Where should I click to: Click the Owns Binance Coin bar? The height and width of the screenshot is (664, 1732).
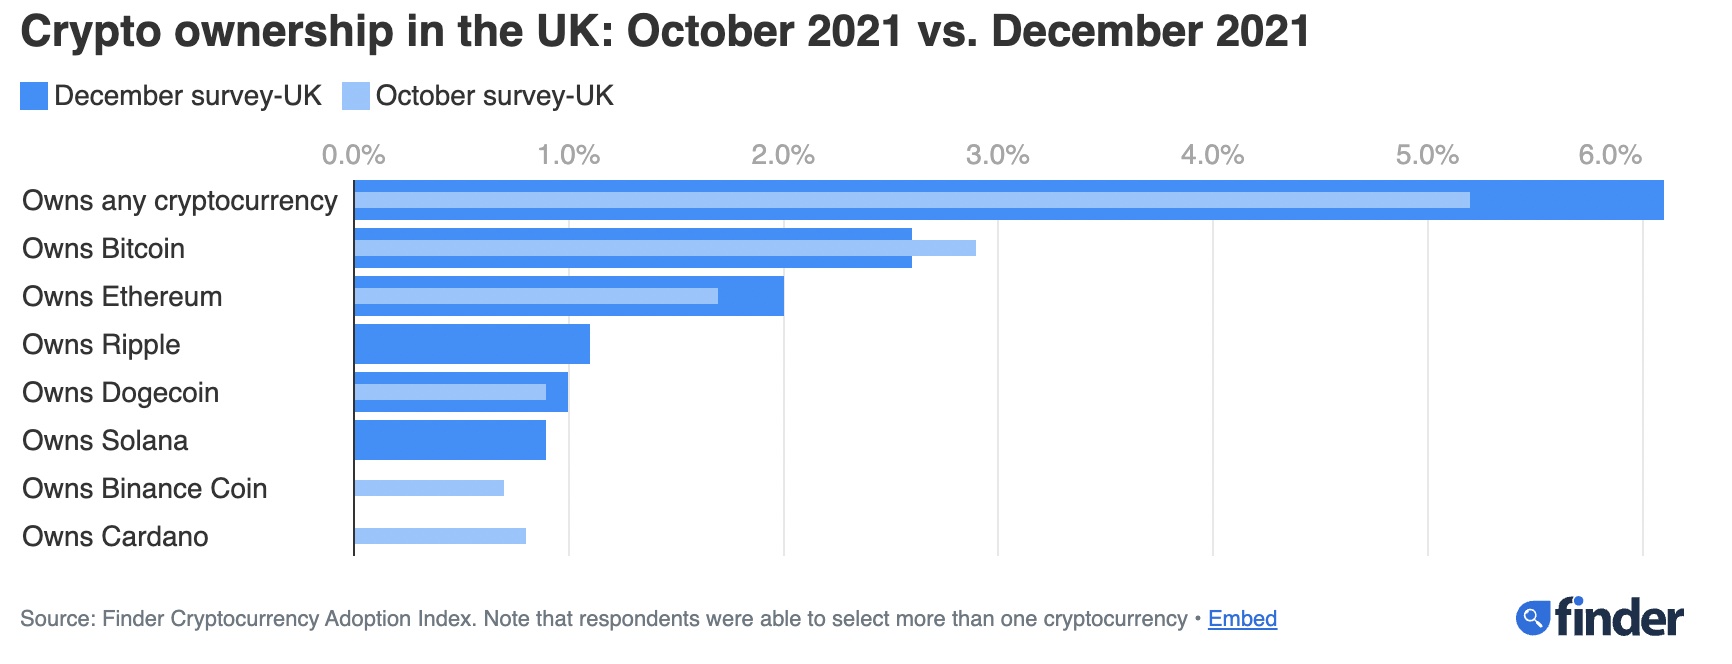429,488
